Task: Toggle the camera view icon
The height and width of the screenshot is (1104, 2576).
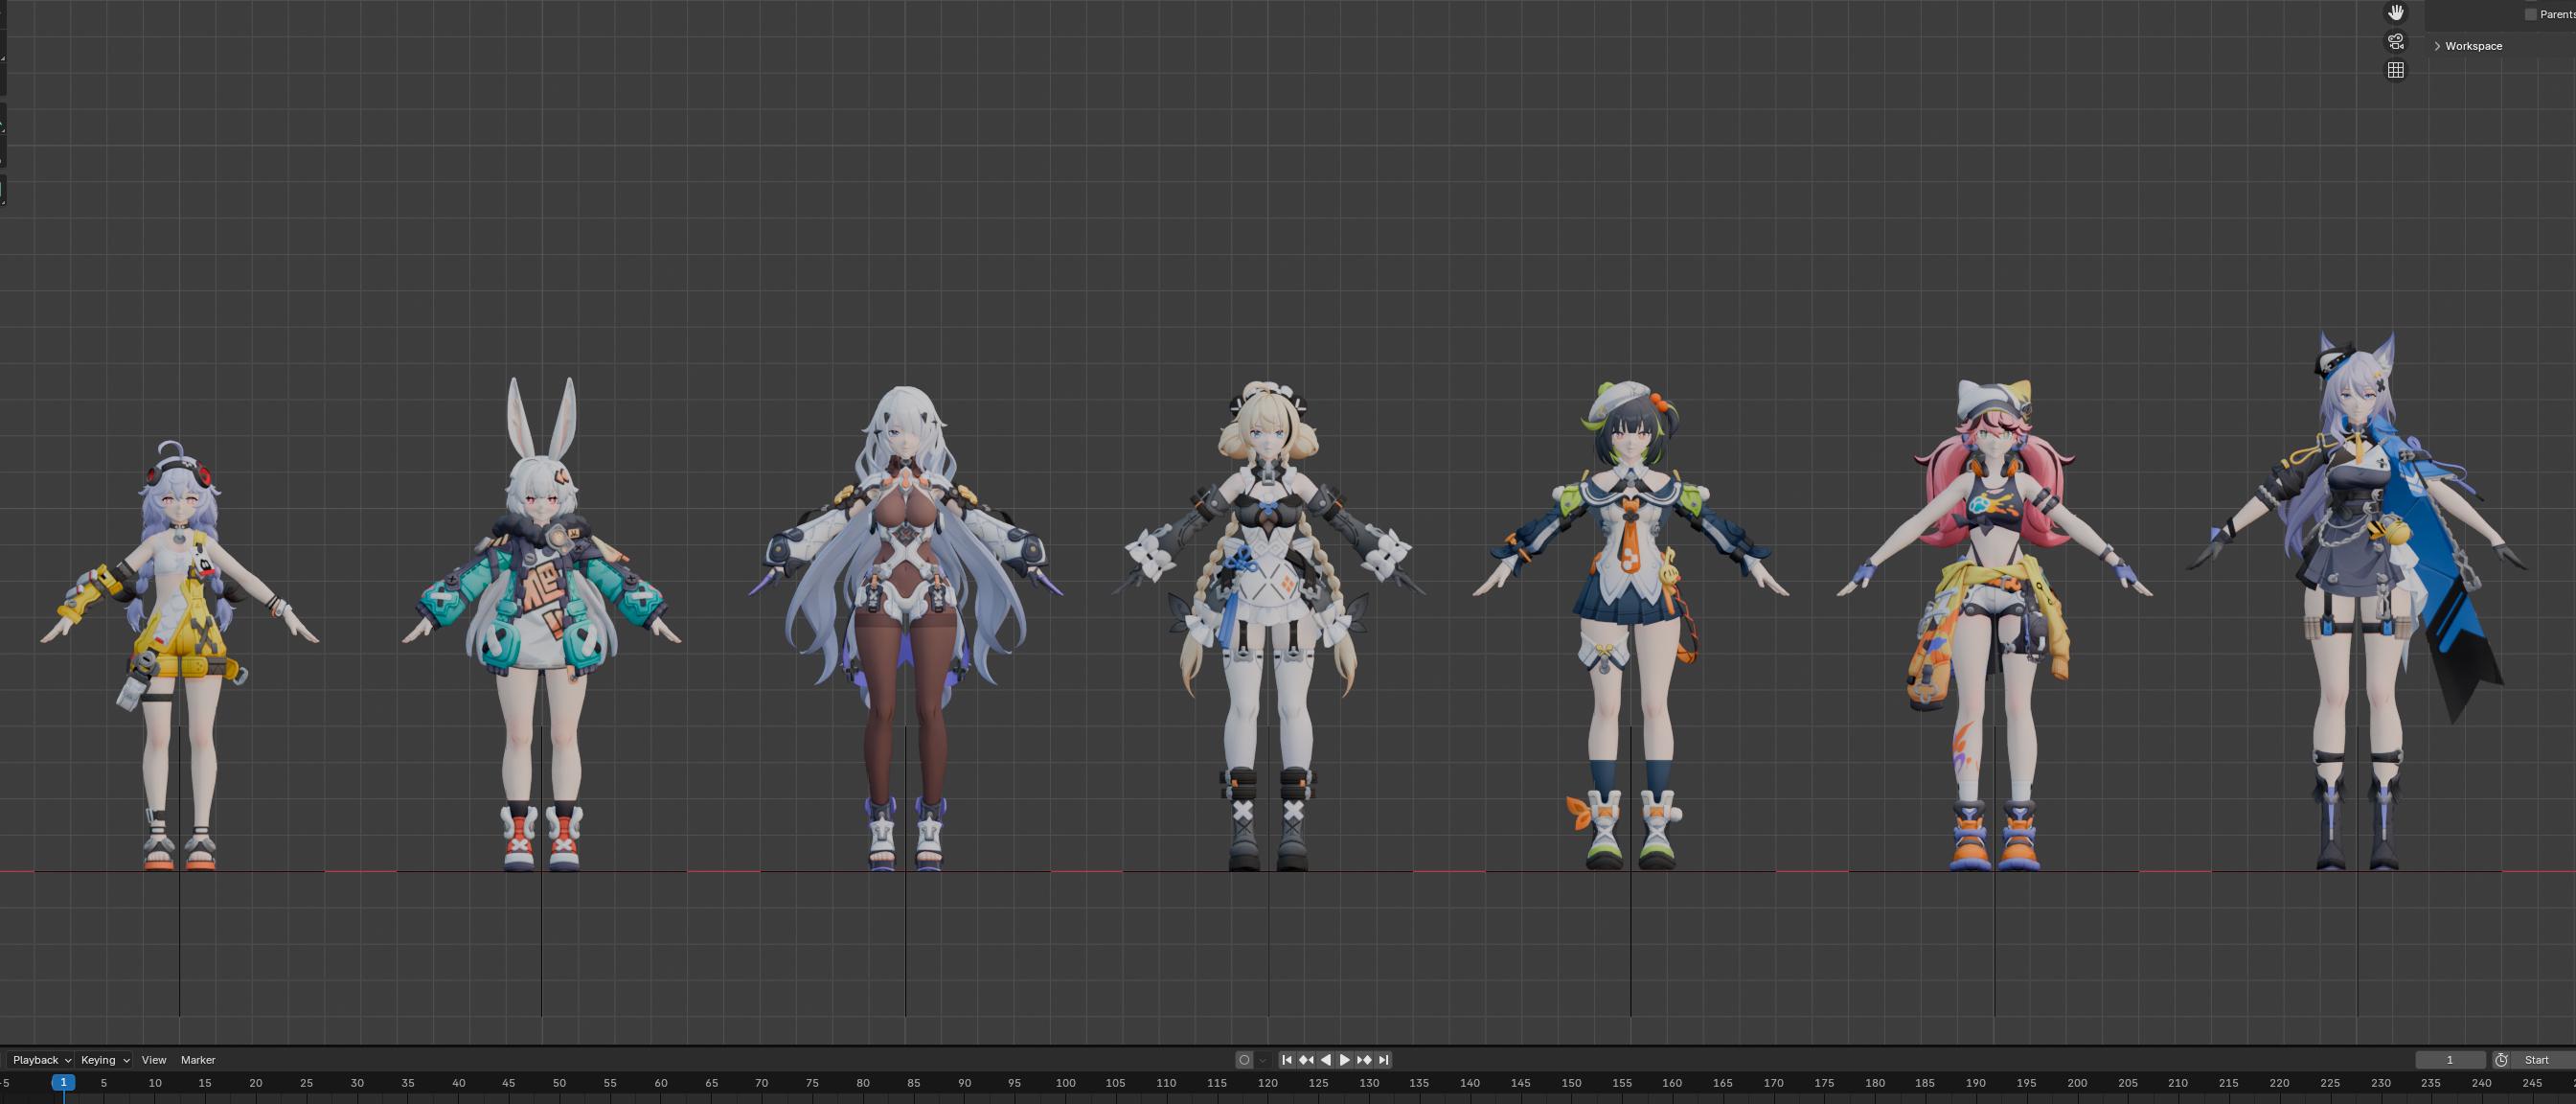Action: pos(2395,42)
